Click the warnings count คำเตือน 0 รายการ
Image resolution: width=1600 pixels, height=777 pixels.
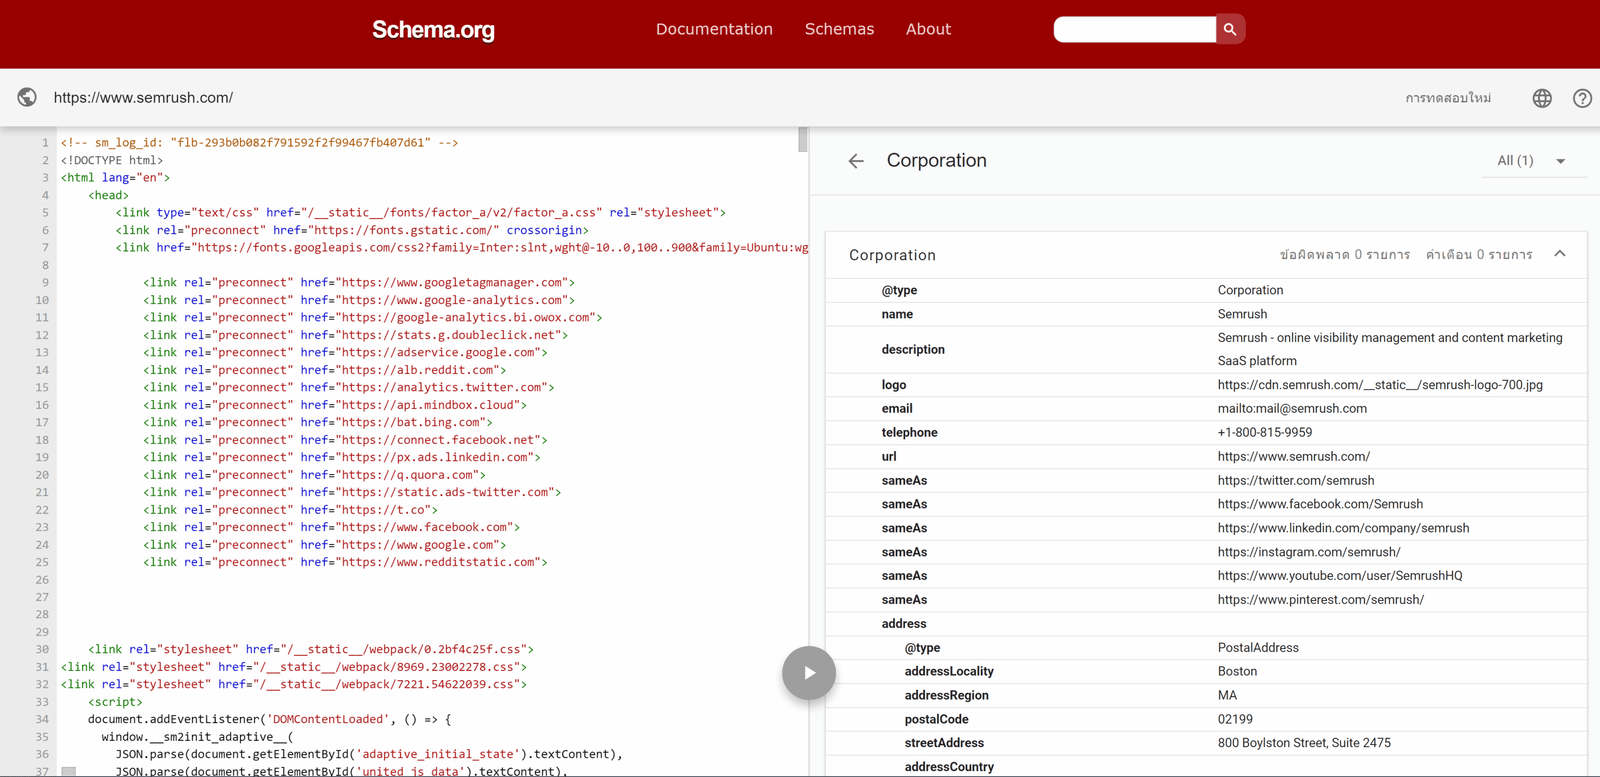(1479, 255)
